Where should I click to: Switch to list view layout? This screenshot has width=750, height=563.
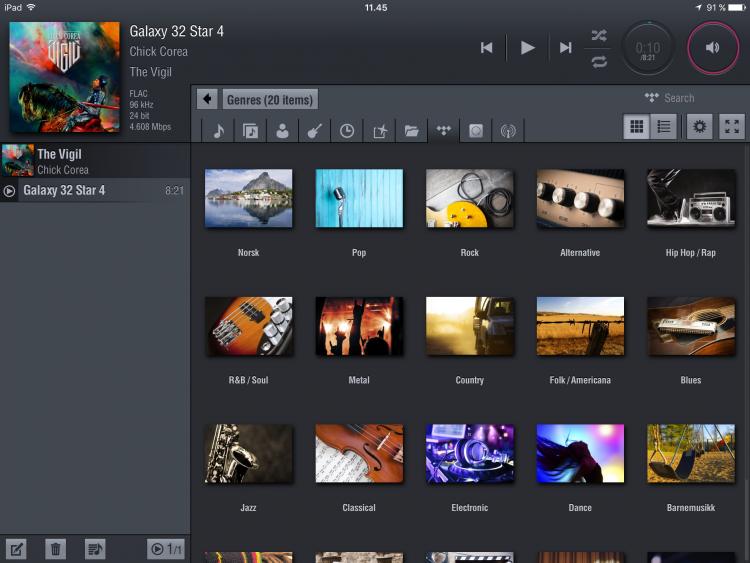click(x=663, y=127)
